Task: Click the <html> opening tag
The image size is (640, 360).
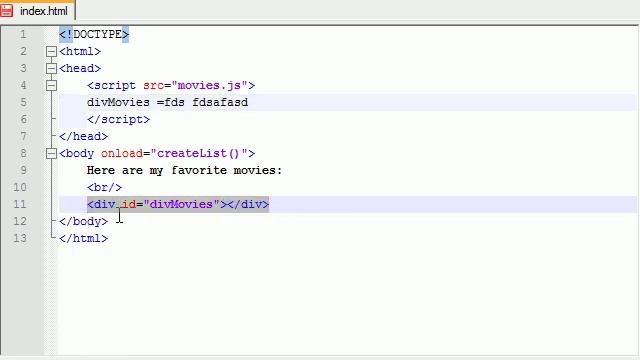Action: coord(80,51)
